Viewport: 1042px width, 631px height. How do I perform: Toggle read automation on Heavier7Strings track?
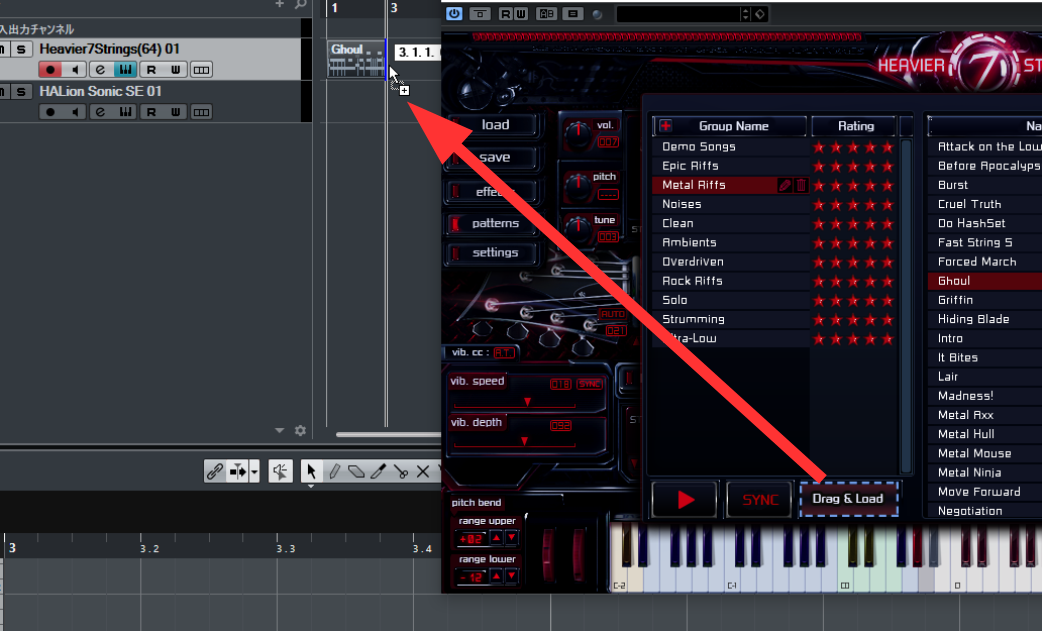point(151,70)
